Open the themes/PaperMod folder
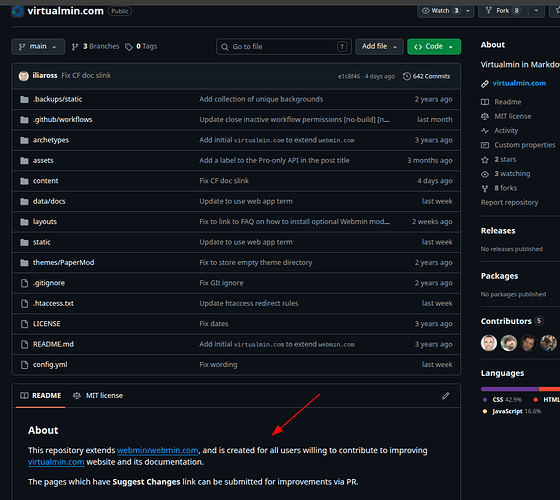560x500 pixels. click(63, 262)
